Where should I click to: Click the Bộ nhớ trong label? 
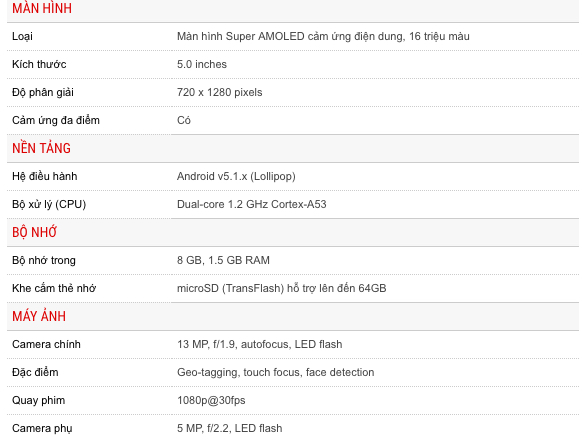coord(44,260)
